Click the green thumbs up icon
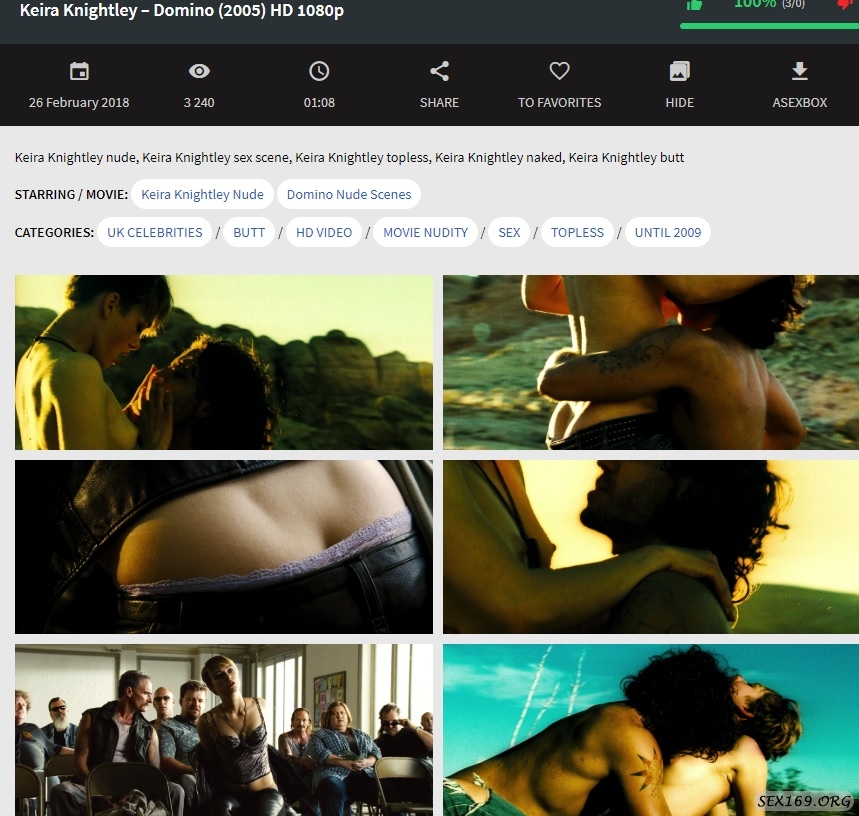This screenshot has height=816, width=859. 695,5
